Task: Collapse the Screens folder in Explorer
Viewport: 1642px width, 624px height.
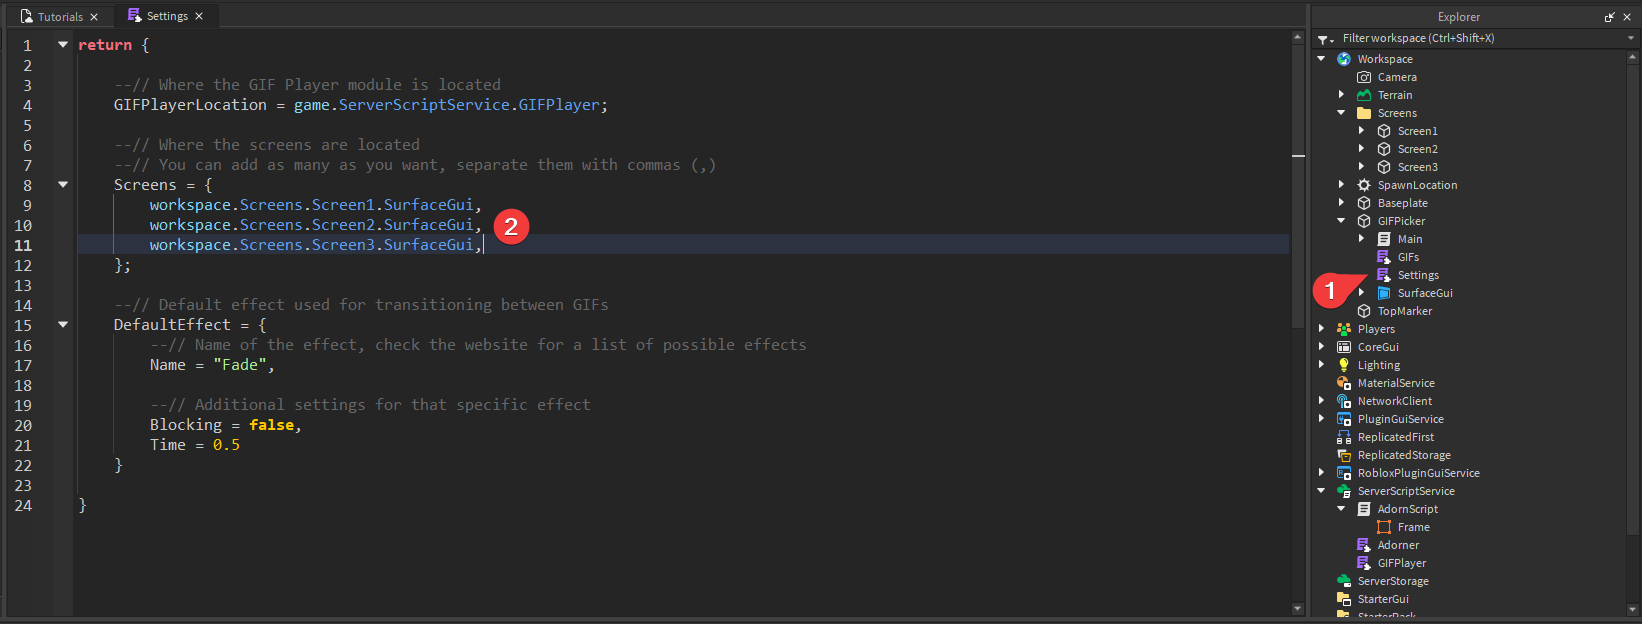Action: pos(1342,113)
